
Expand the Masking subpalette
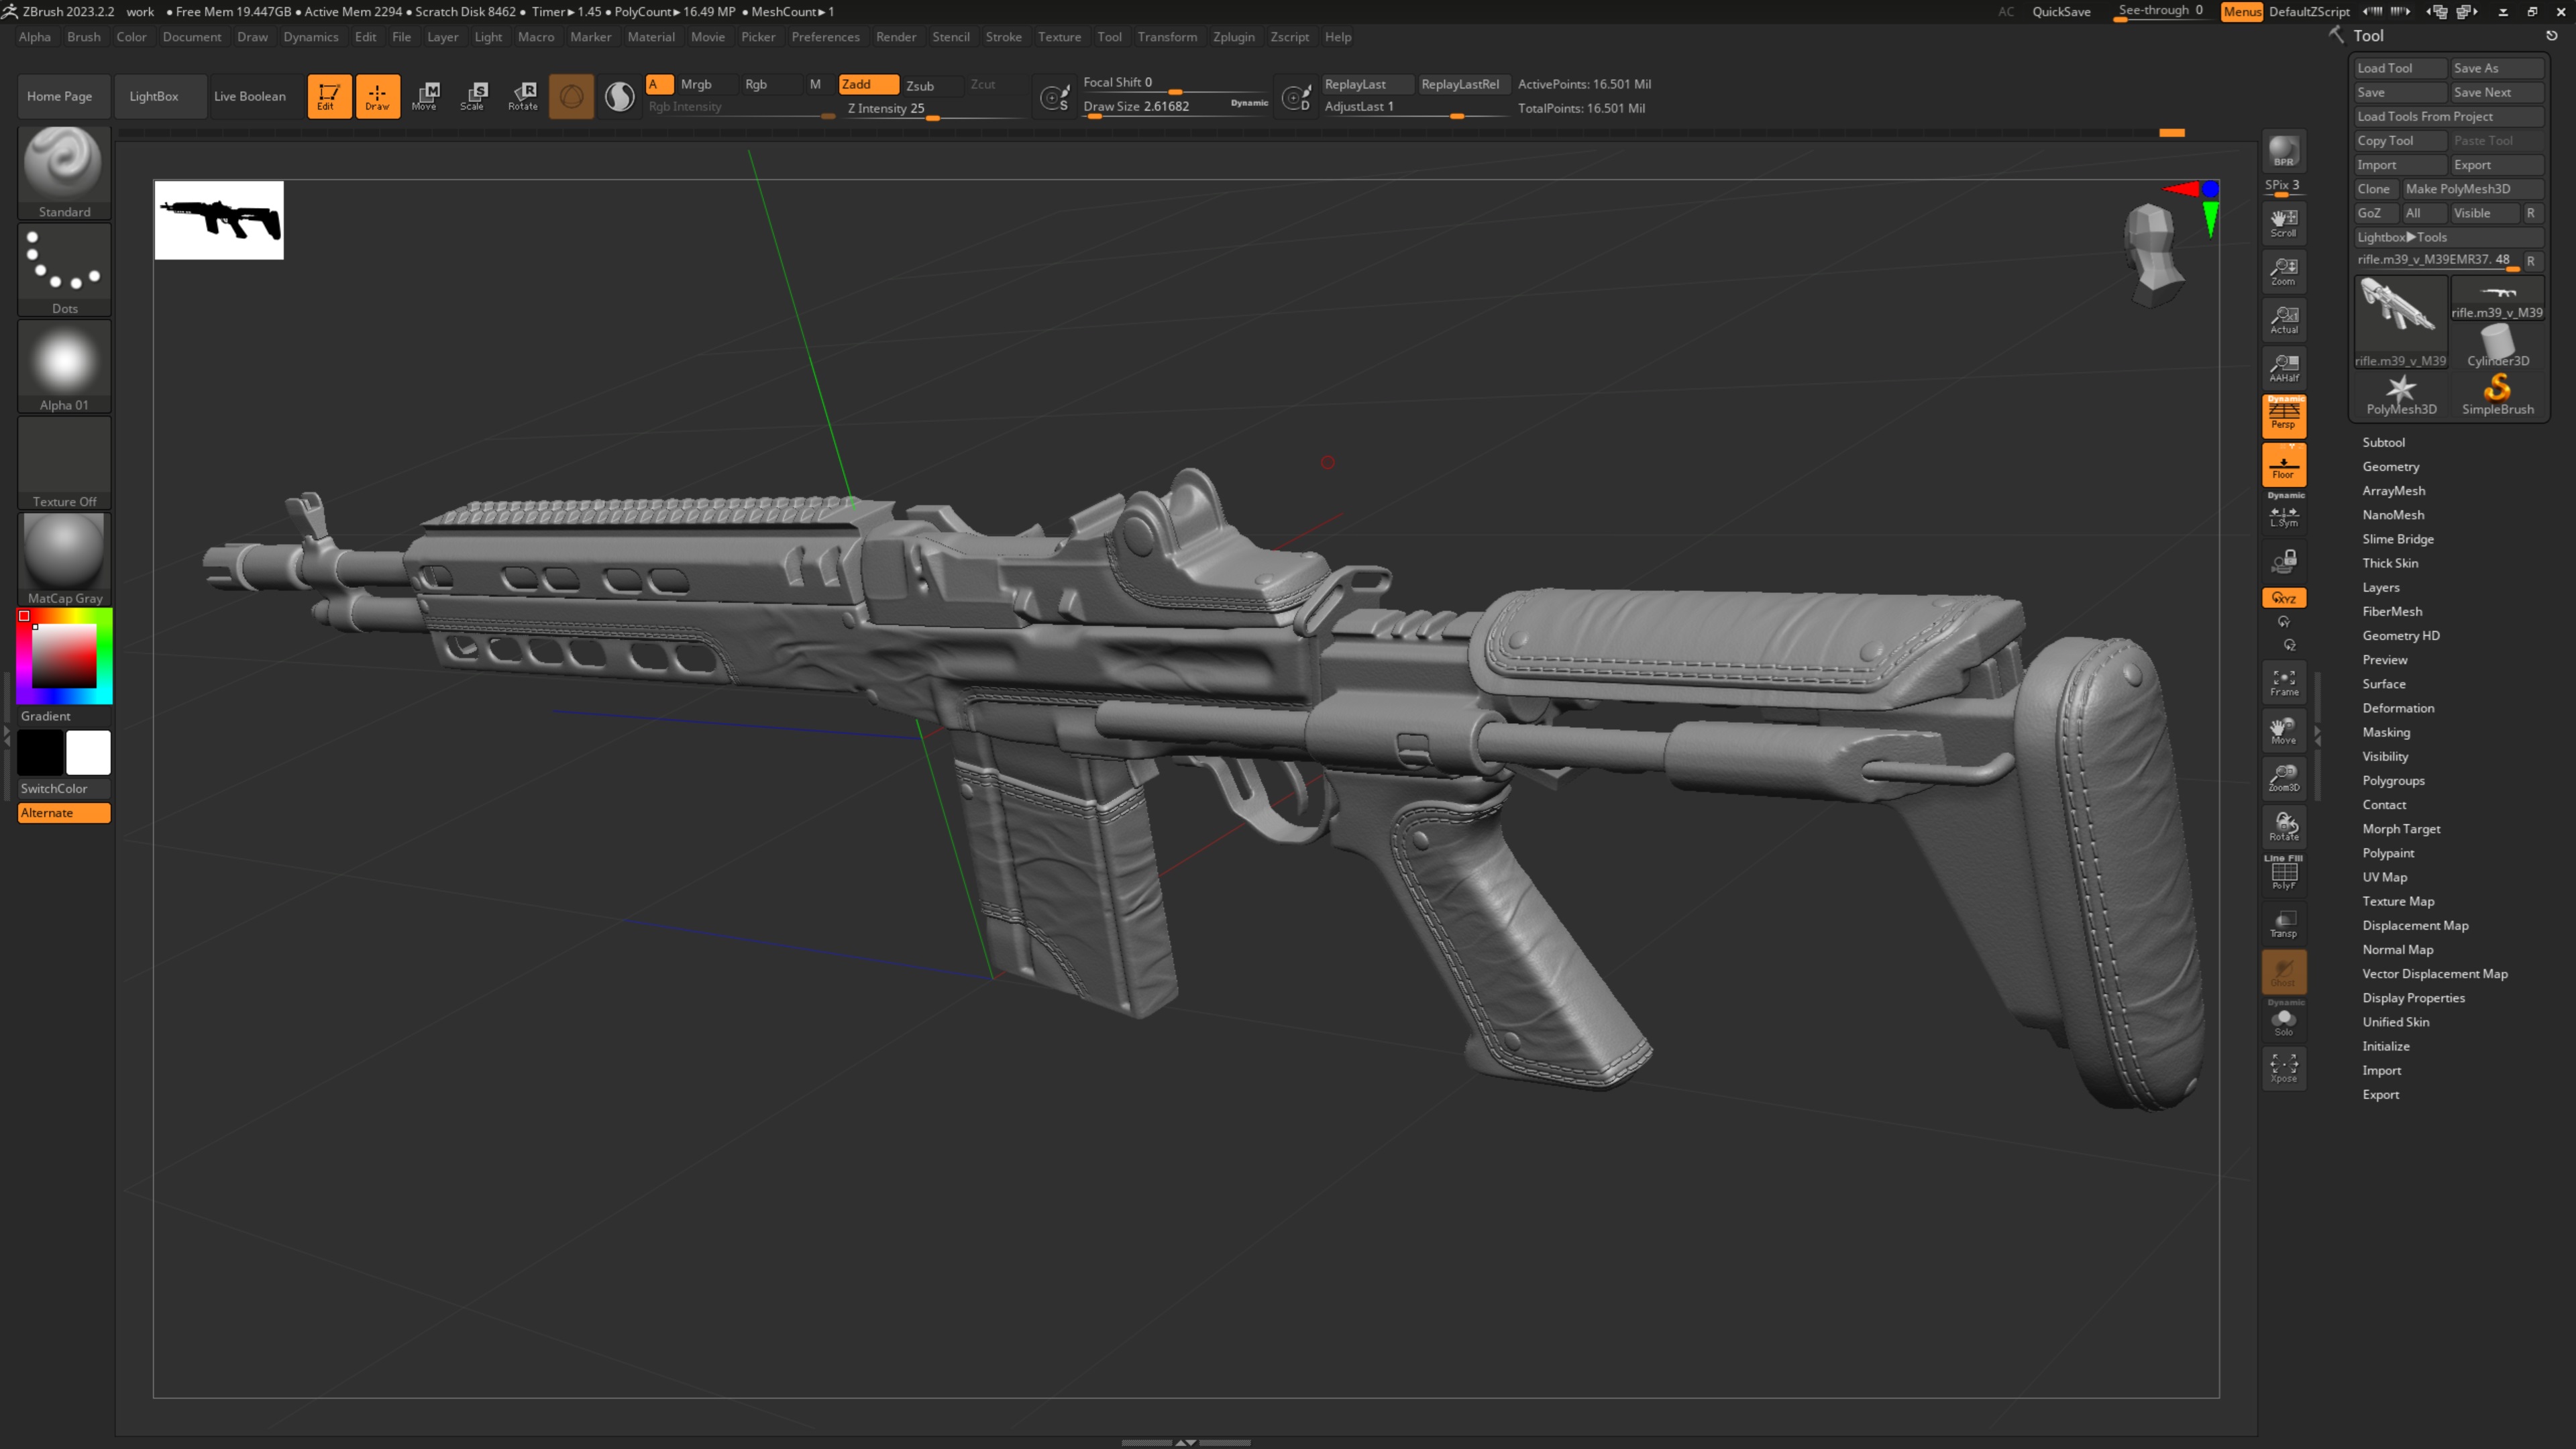click(2386, 732)
